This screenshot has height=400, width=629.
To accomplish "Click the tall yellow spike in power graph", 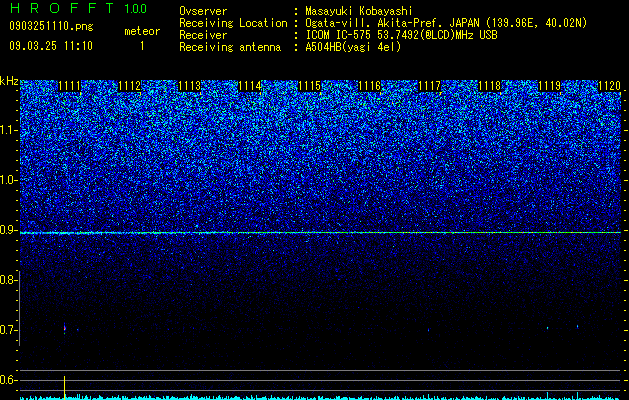I will (65, 387).
